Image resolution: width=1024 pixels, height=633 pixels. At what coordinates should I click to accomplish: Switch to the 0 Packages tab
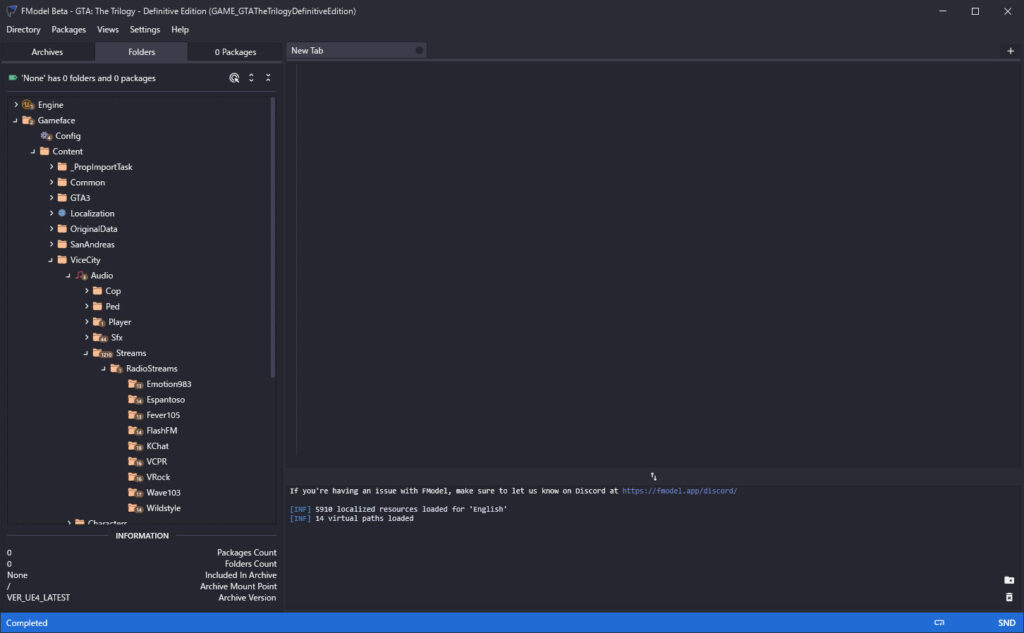[235, 52]
